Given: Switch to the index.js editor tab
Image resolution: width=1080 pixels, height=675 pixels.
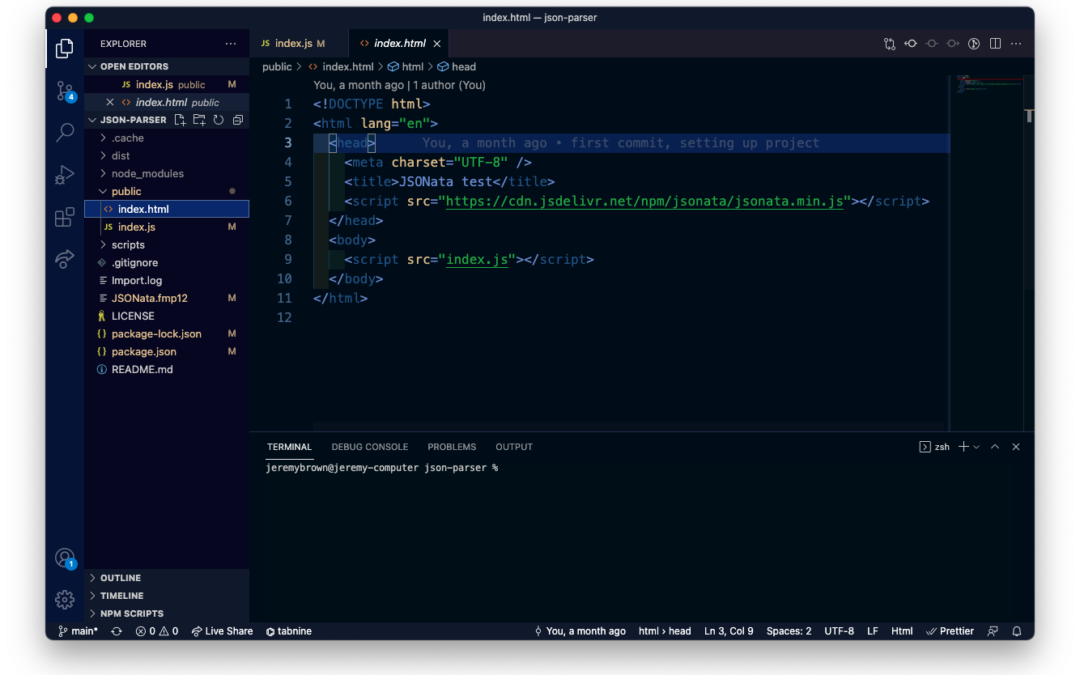Looking at the screenshot, I should (x=298, y=43).
